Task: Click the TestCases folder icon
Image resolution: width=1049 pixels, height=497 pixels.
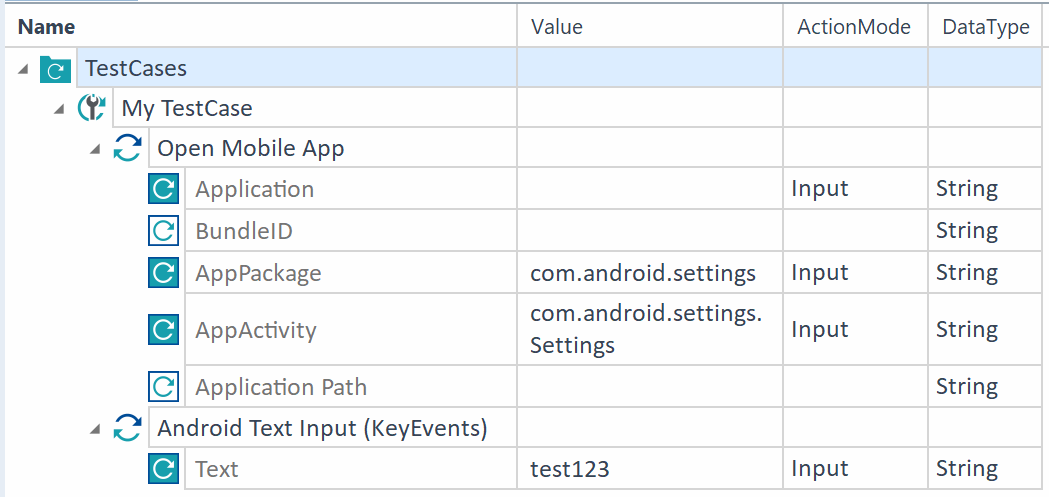Action: [56, 69]
